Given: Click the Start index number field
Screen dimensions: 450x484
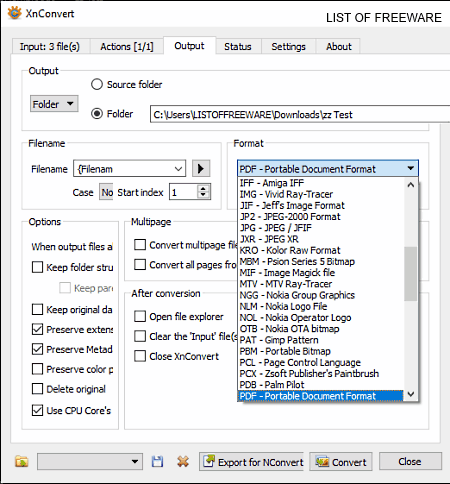Looking at the screenshot, I should (x=184, y=192).
